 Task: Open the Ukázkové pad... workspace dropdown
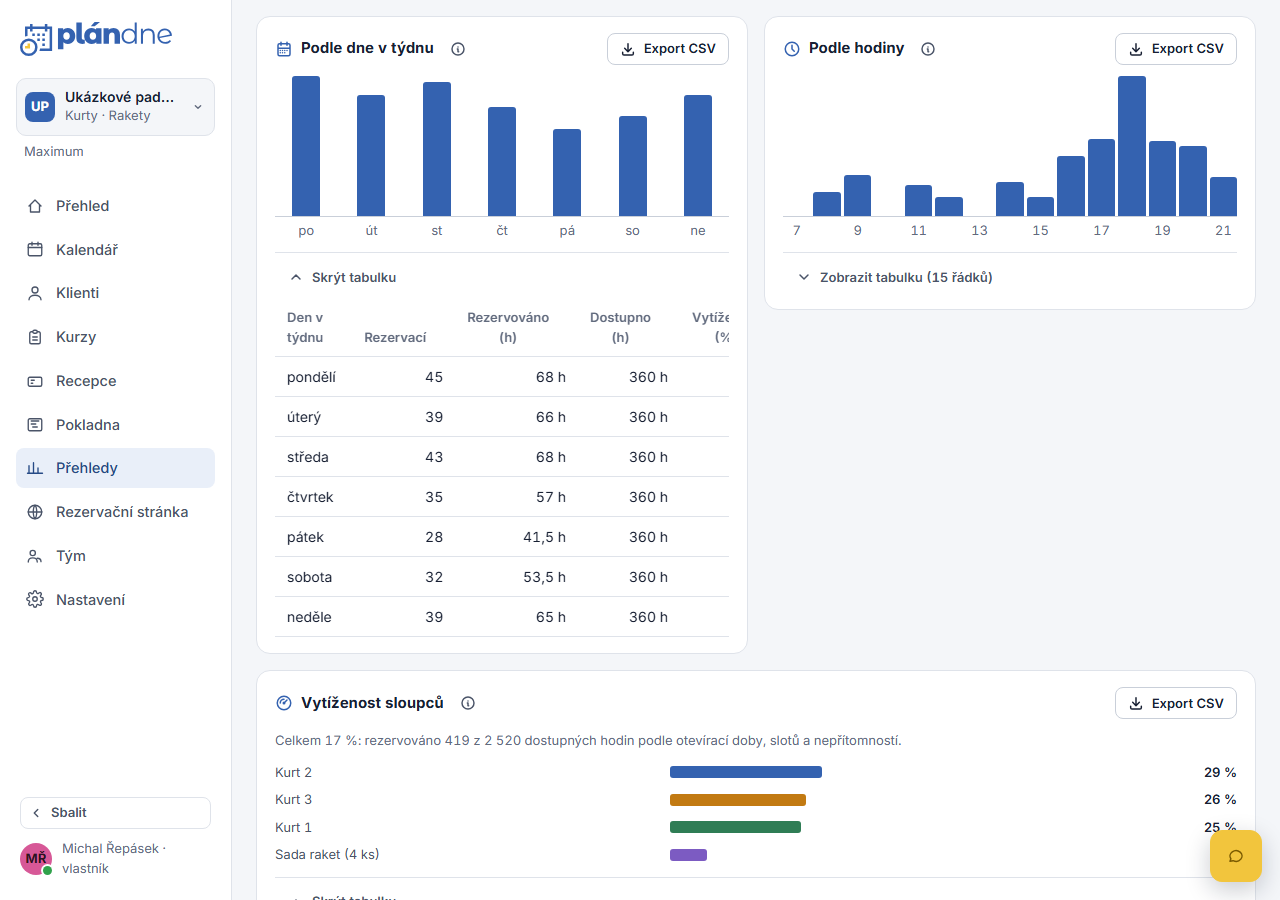click(x=115, y=107)
